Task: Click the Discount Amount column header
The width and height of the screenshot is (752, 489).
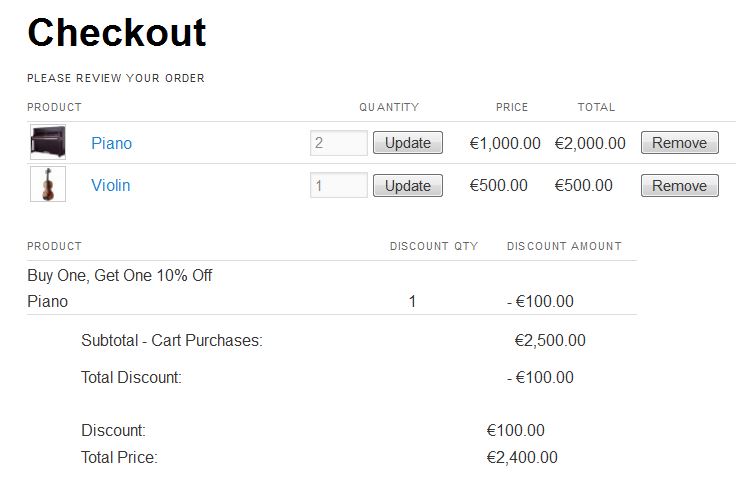Action: coord(564,246)
